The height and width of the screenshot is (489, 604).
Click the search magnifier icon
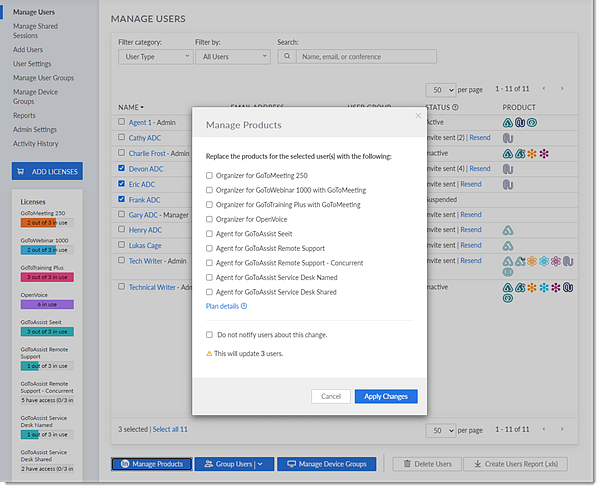(x=287, y=57)
